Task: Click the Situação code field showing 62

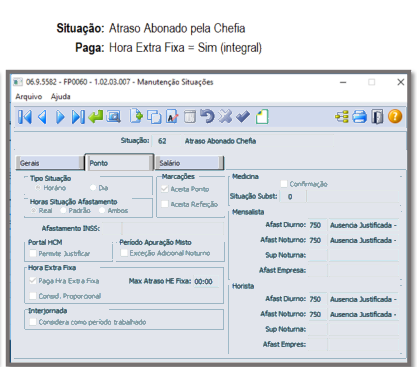Action: pyautogui.click(x=165, y=141)
